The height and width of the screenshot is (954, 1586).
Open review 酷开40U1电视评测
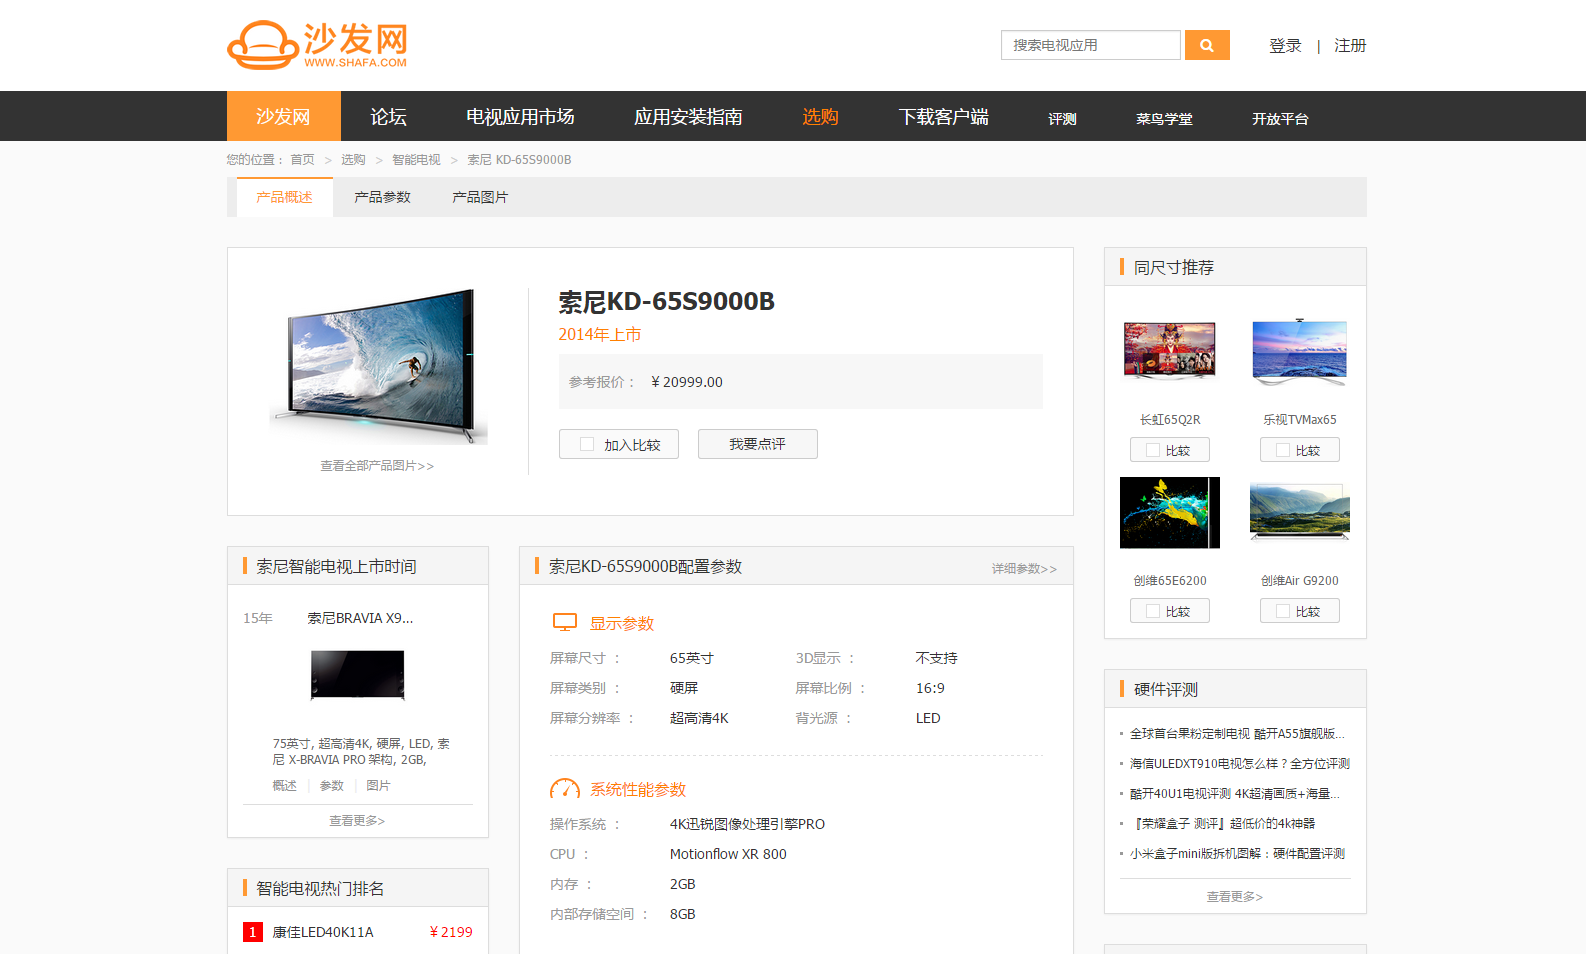[1235, 794]
